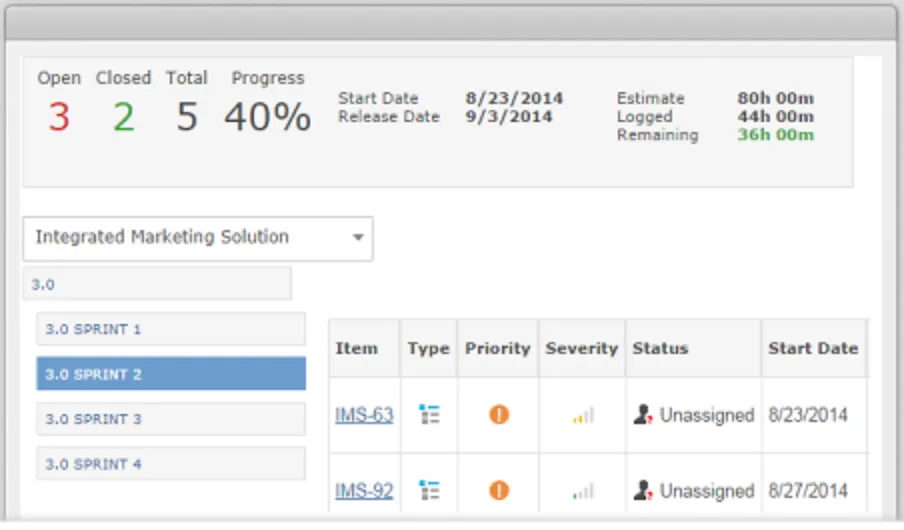Image resolution: width=904 pixels, height=530 pixels.
Task: Click the severity bars icon for IMS-92
Action: coord(583,491)
